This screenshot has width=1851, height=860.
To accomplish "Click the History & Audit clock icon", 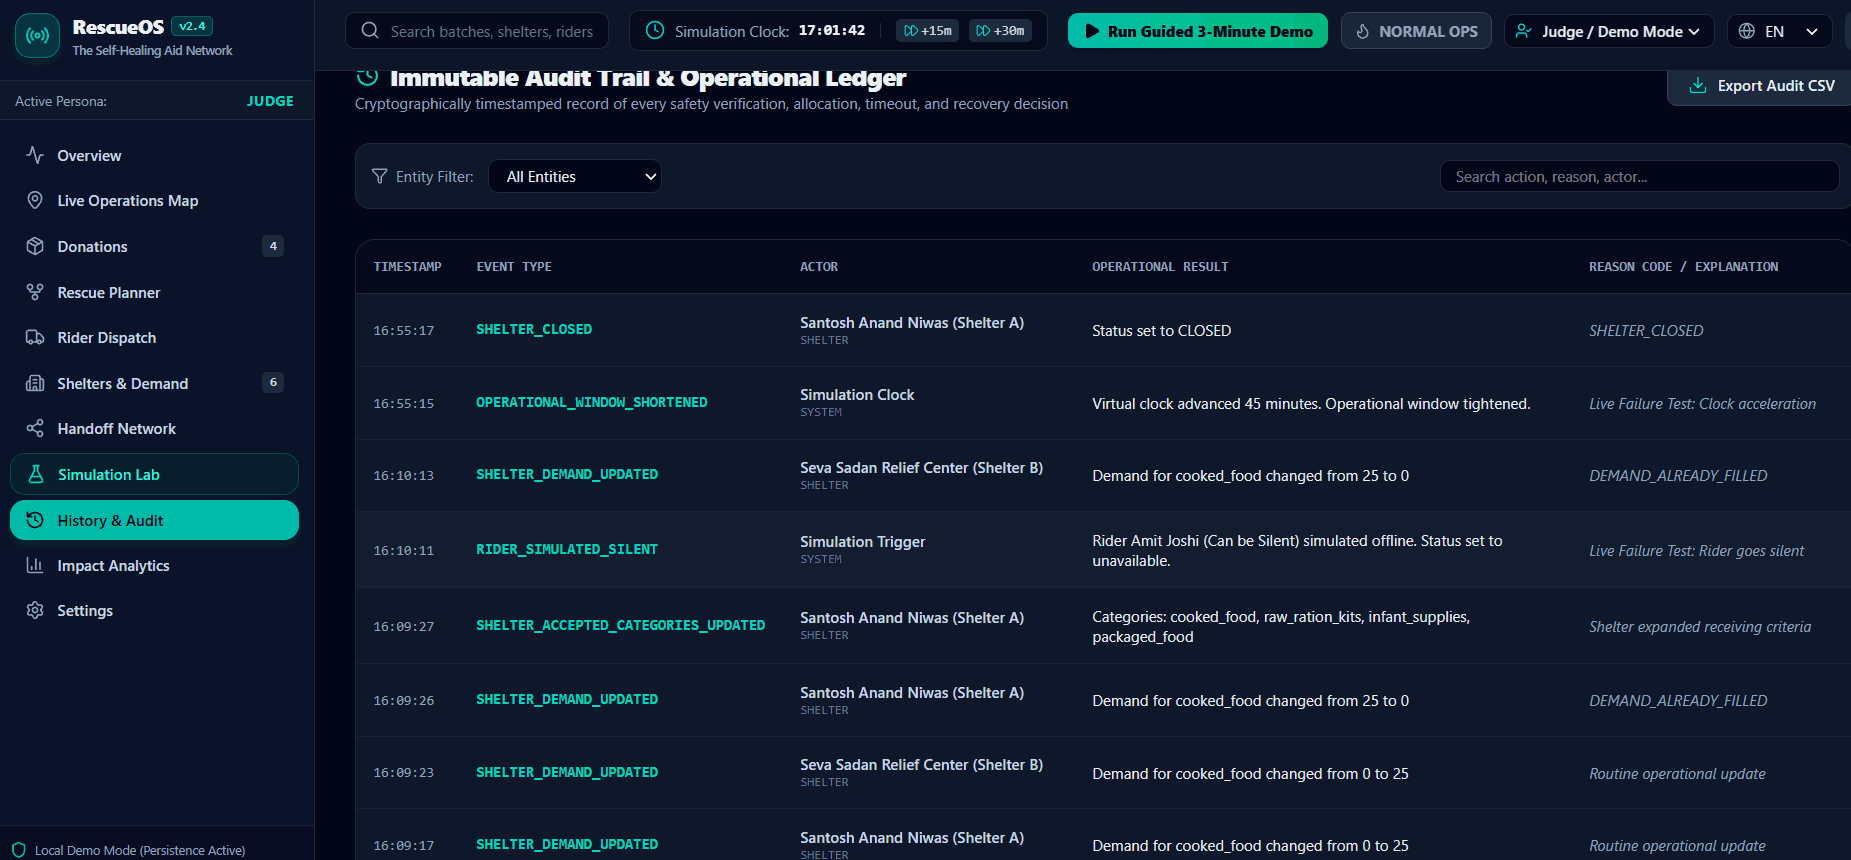I will click(35, 520).
